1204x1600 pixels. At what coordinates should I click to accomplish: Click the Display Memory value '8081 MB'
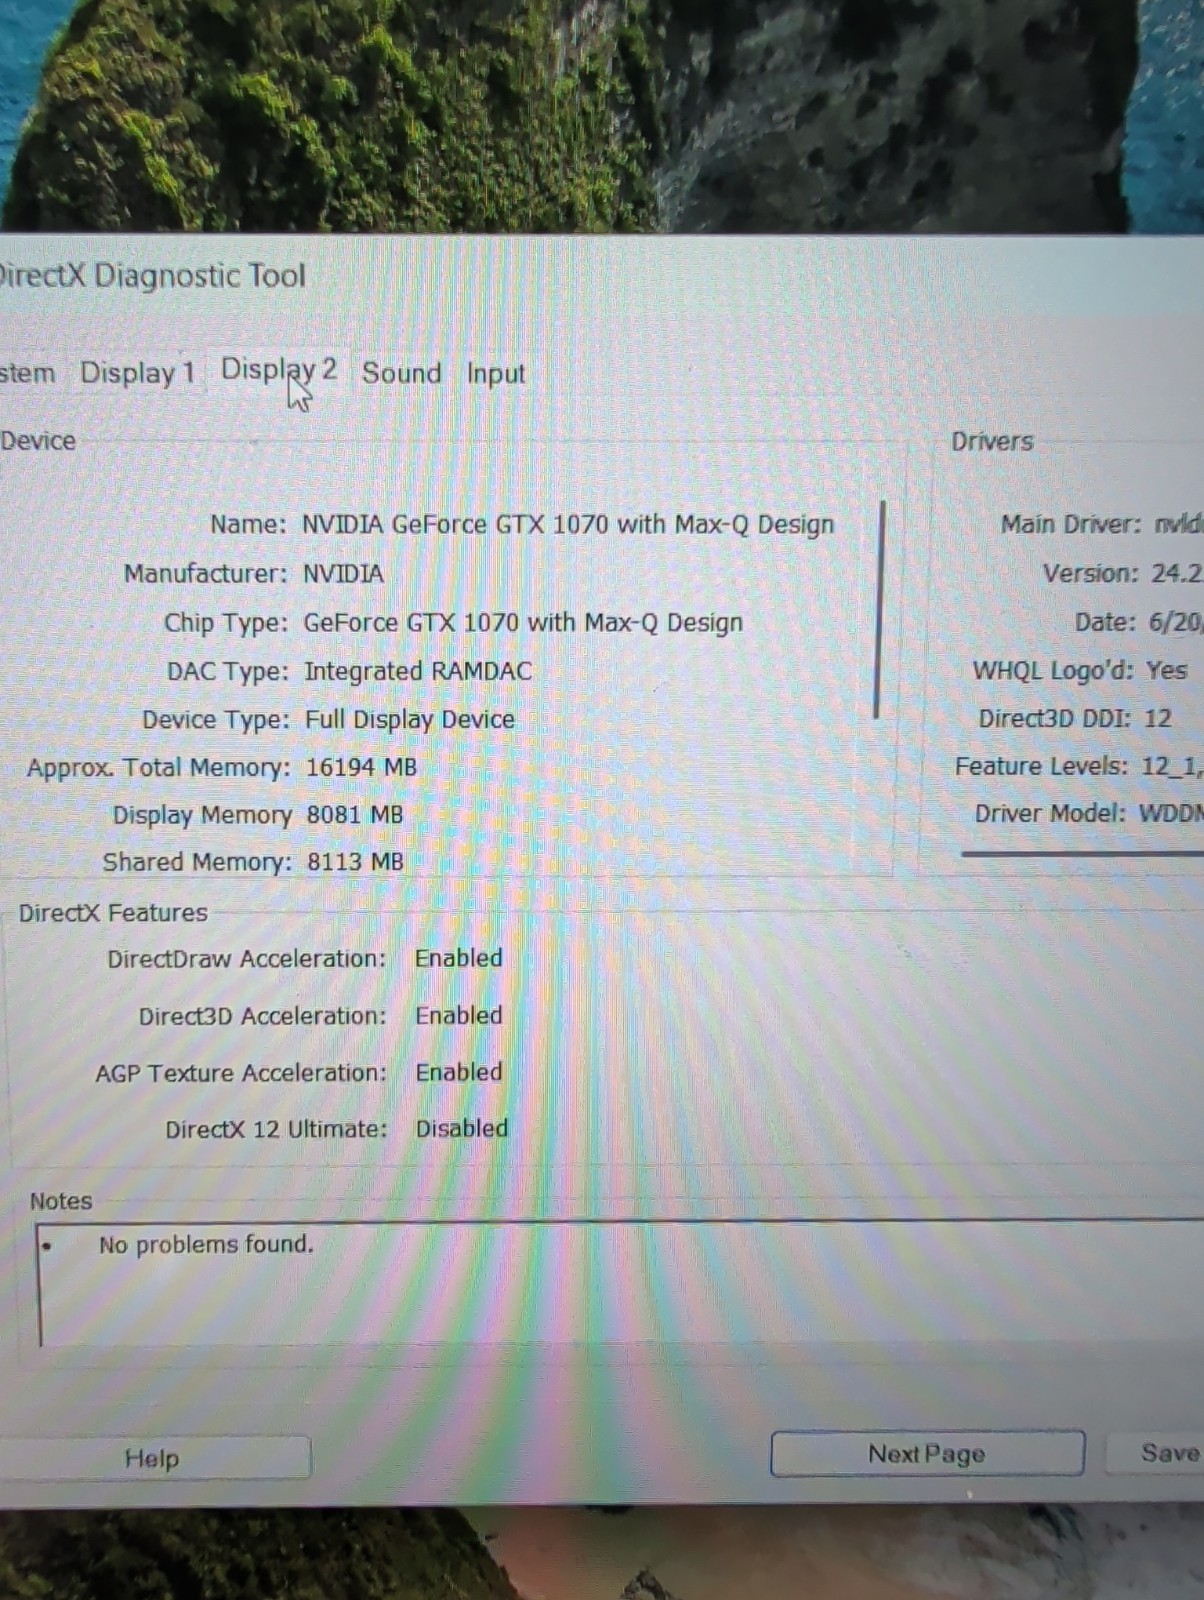pyautogui.click(x=355, y=815)
